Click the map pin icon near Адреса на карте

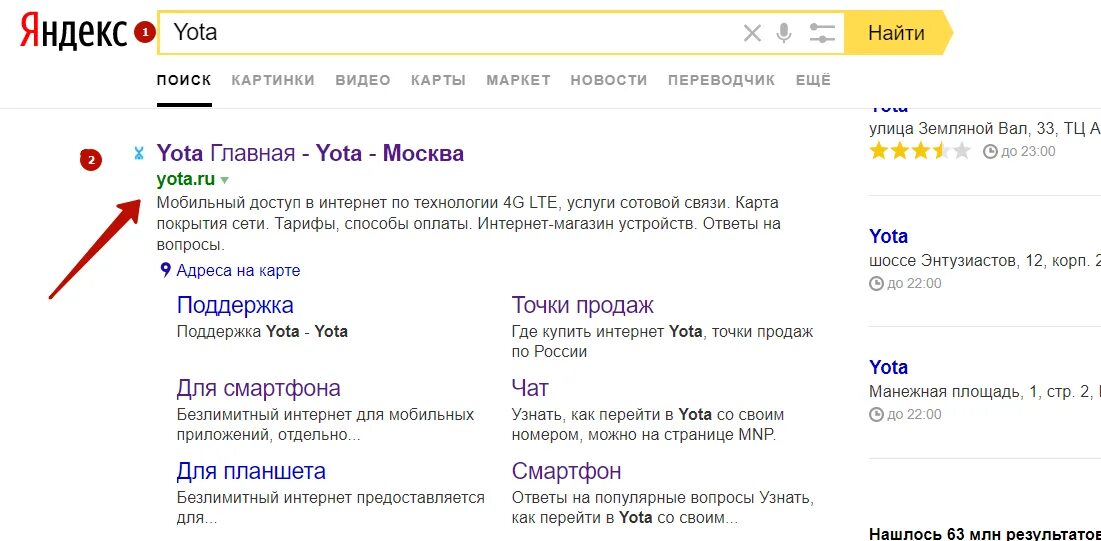166,270
